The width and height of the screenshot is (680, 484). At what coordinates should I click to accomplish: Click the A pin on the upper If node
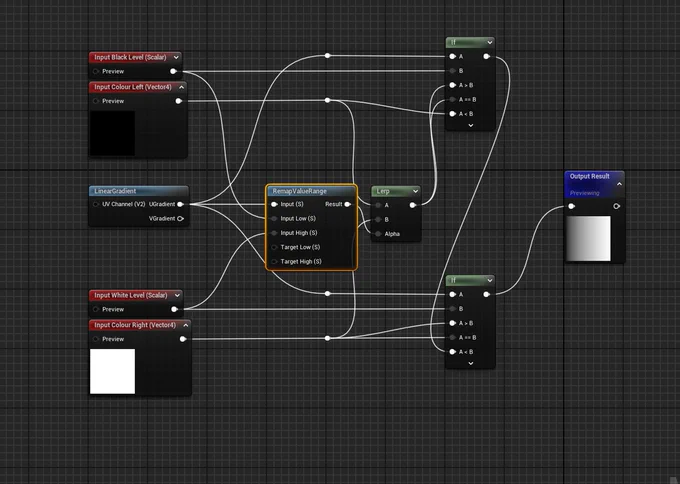(x=453, y=56)
